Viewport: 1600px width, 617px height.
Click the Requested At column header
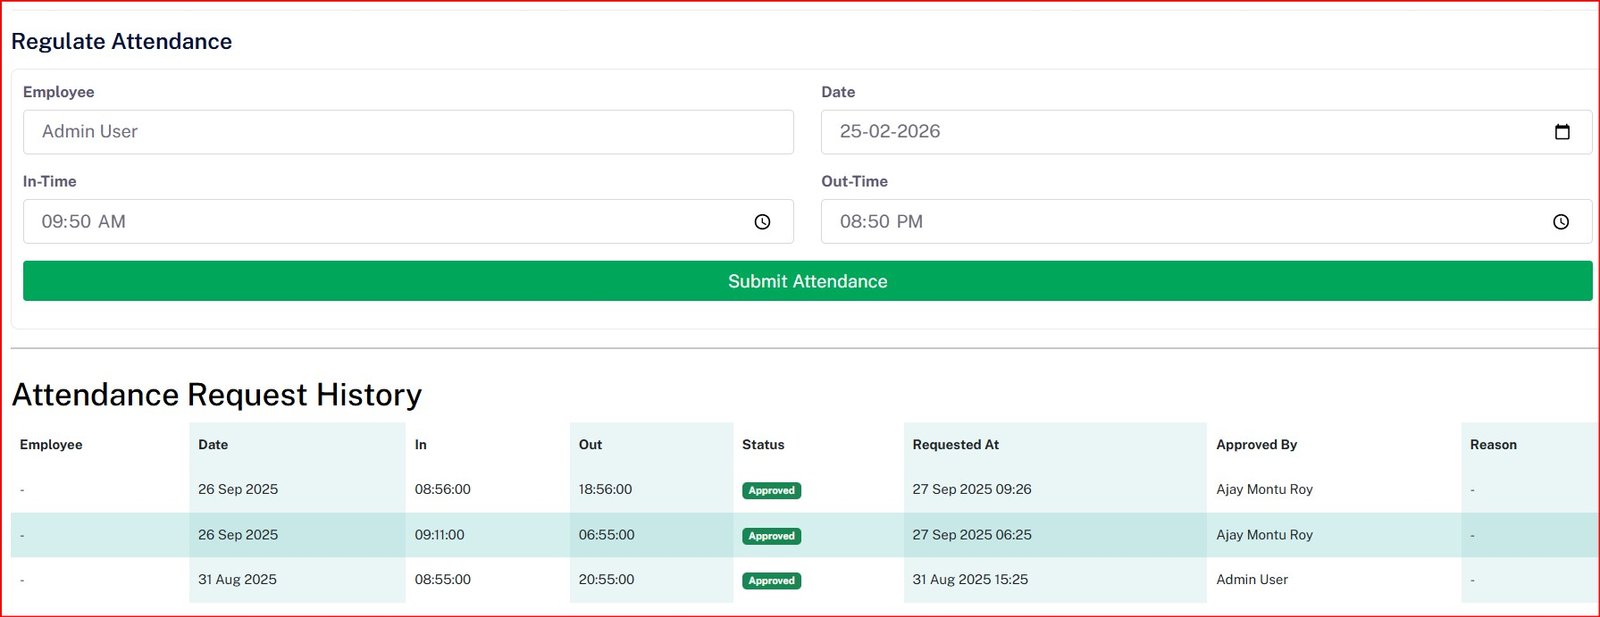(955, 445)
